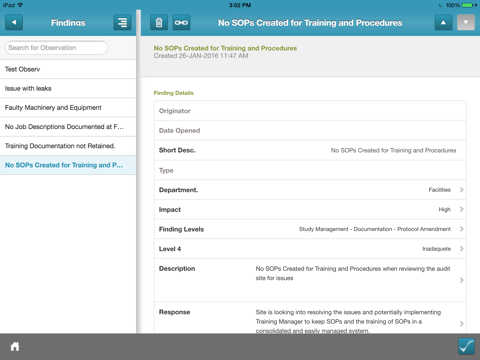The width and height of the screenshot is (480, 360).
Task: Open No Job Descriptions Documented finding
Action: pyautogui.click(x=68, y=127)
